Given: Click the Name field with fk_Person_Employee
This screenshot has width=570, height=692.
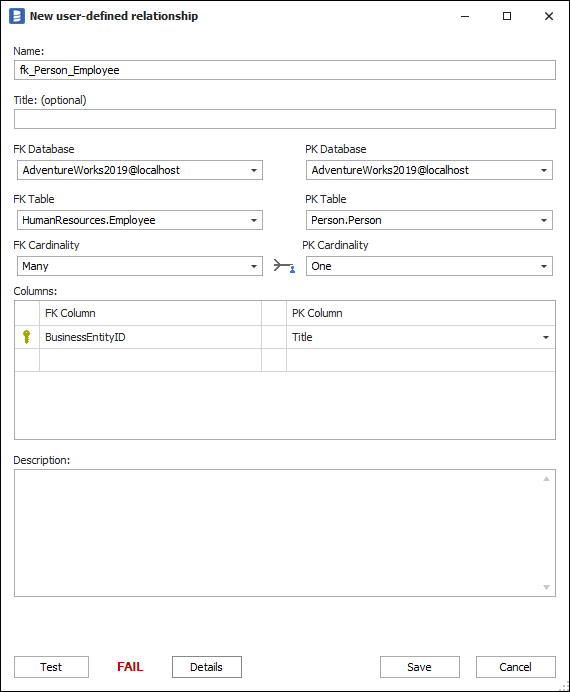Looking at the screenshot, I should (285, 70).
